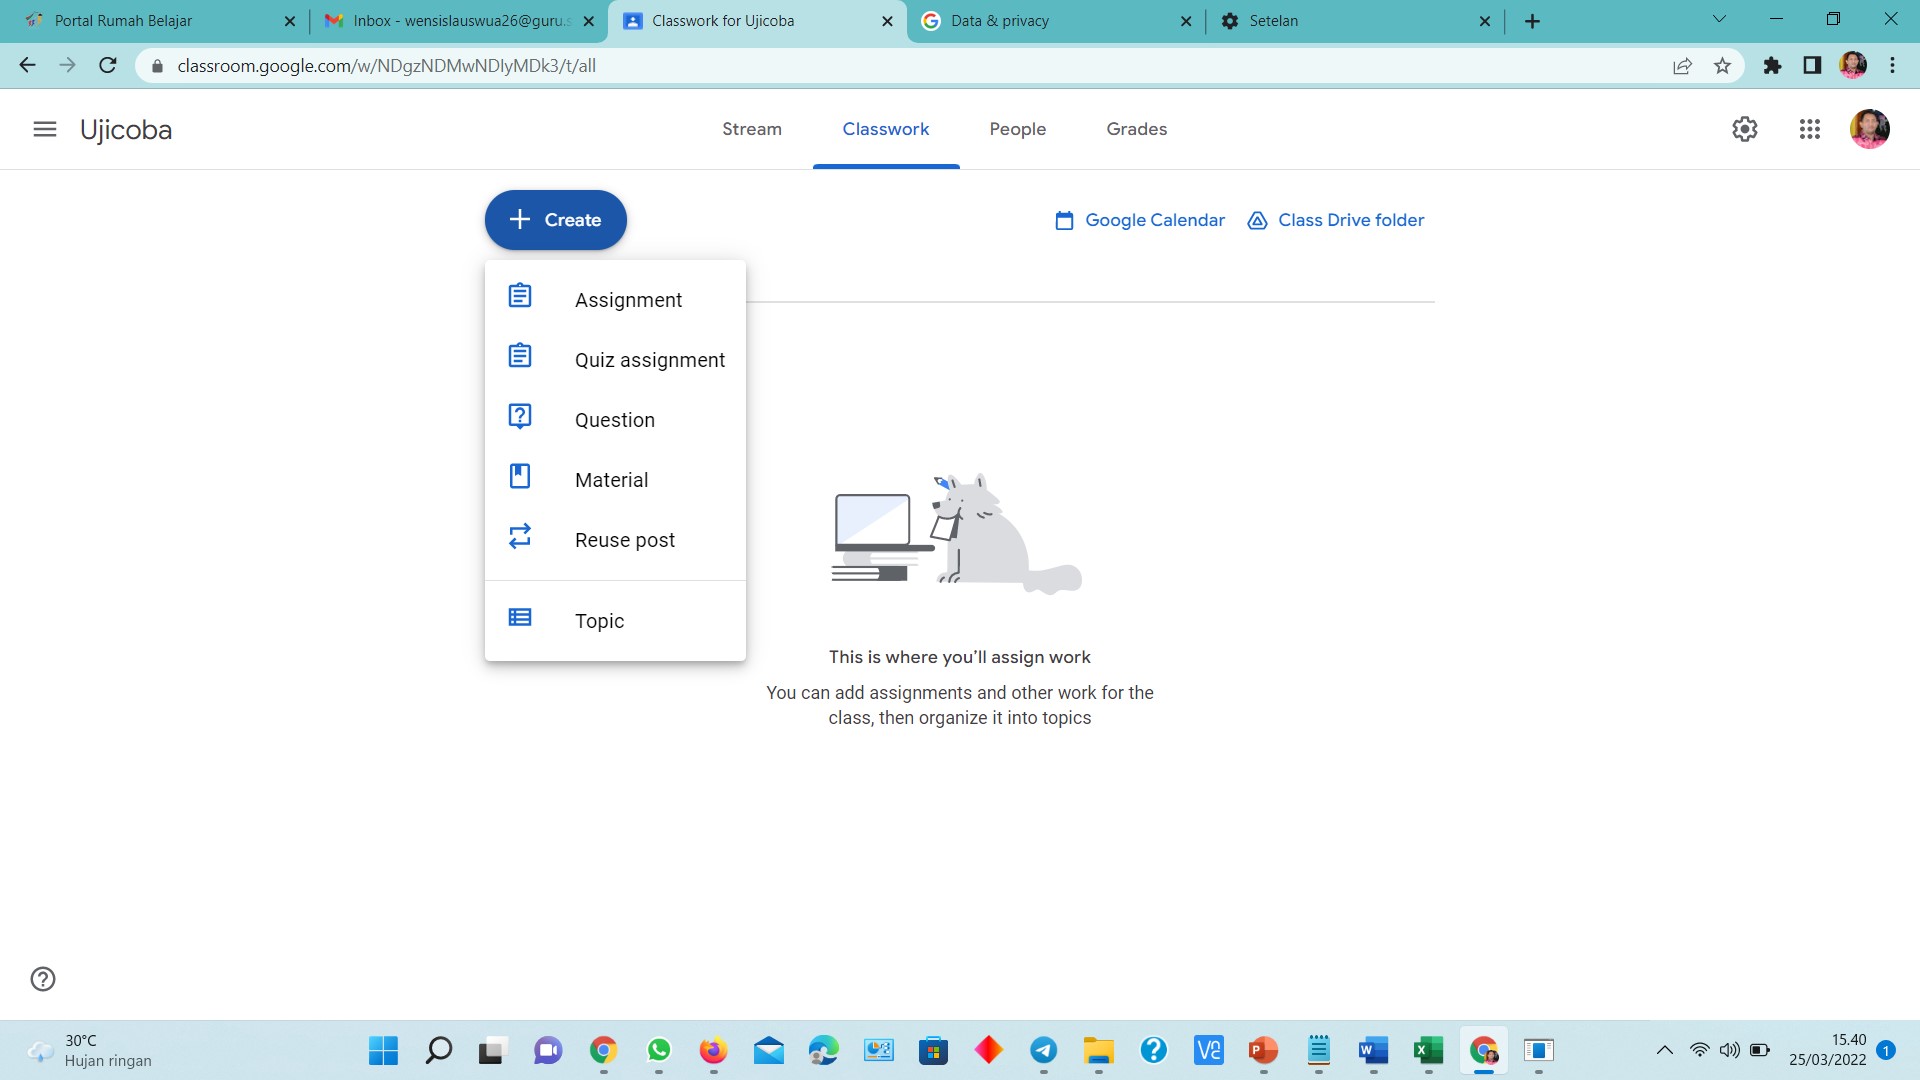Viewport: 1920px width, 1080px height.
Task: Switch to the Grades tab
Action: 1136,129
